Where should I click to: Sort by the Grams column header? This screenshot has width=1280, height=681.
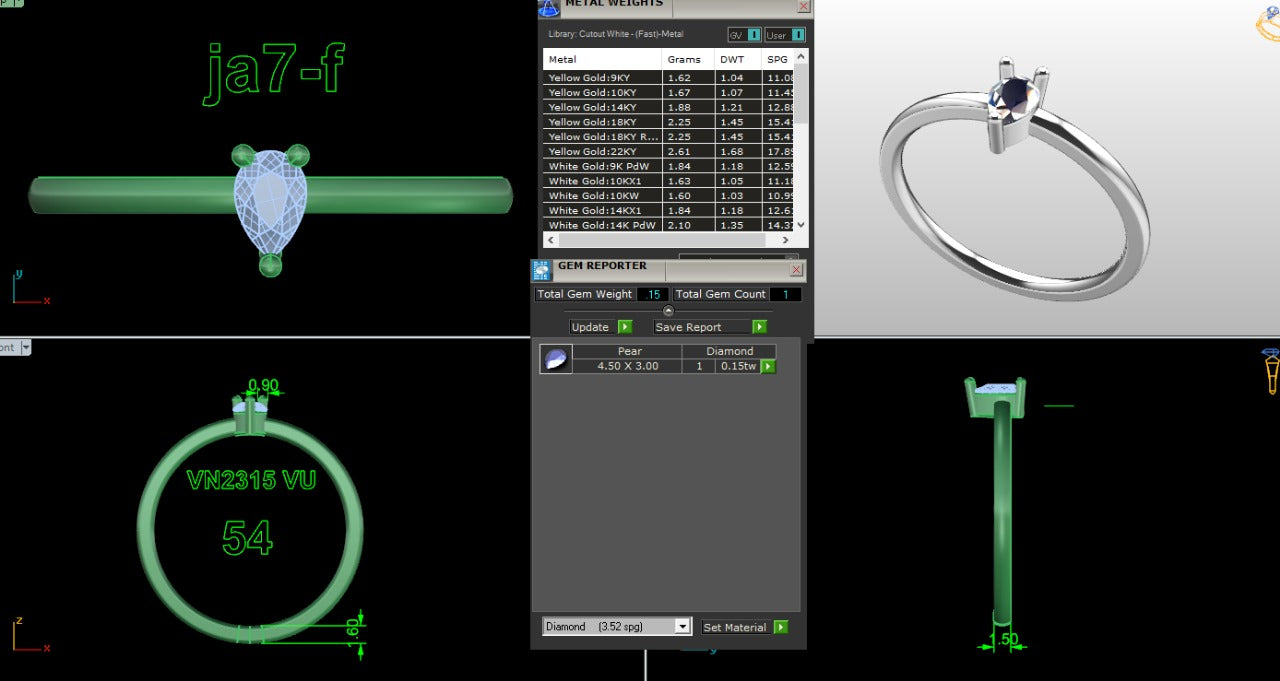[x=687, y=60]
